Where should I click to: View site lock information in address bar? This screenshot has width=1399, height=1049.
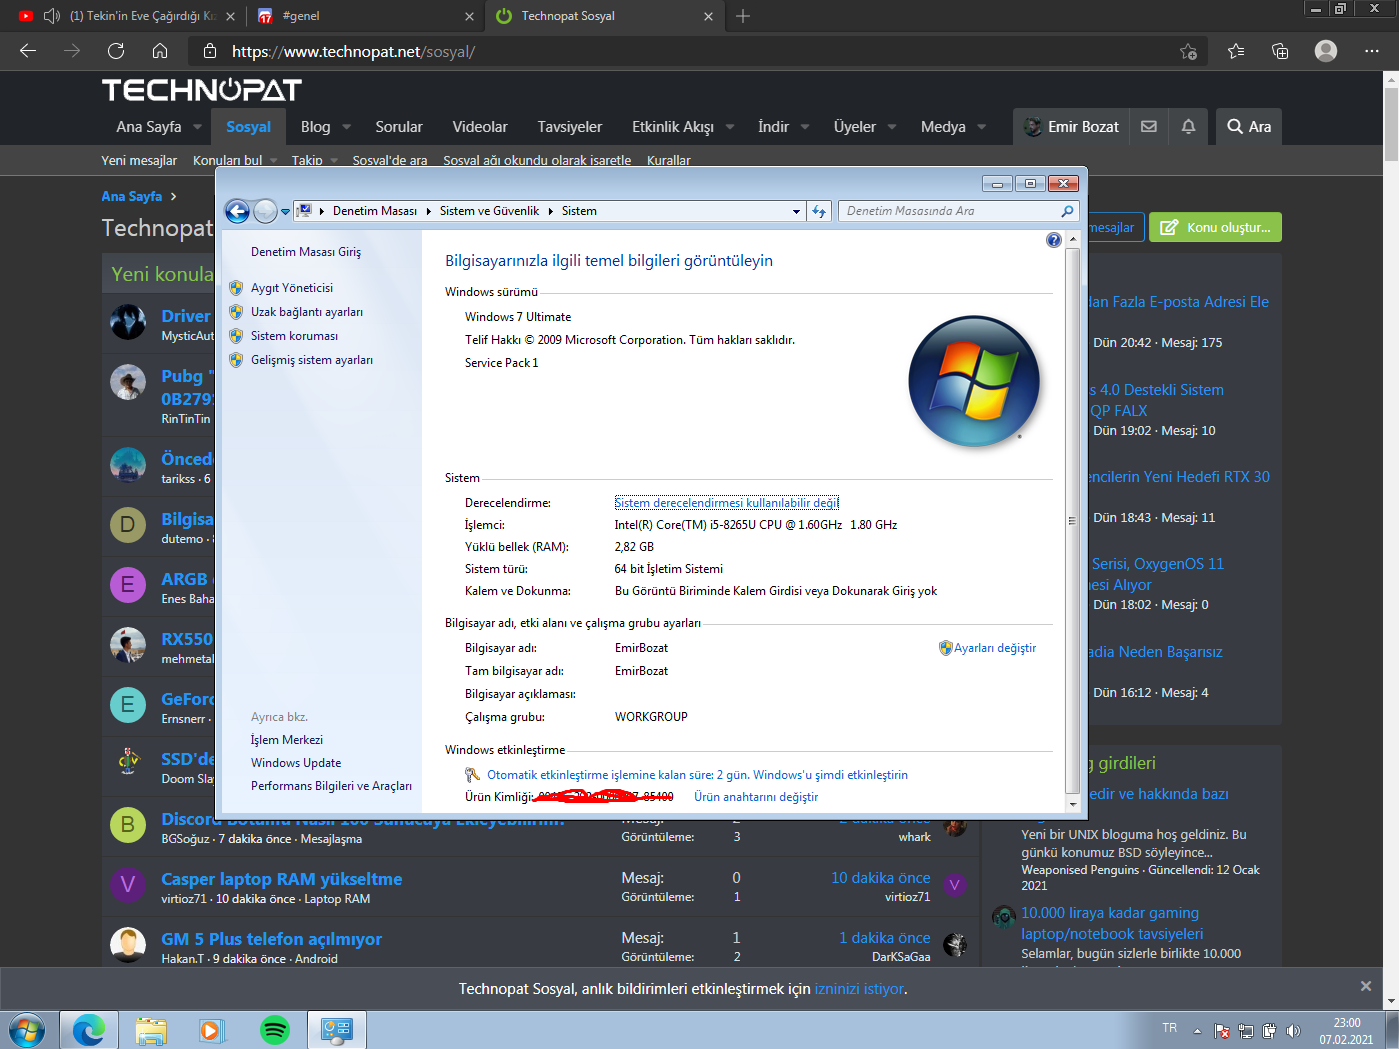coord(209,51)
